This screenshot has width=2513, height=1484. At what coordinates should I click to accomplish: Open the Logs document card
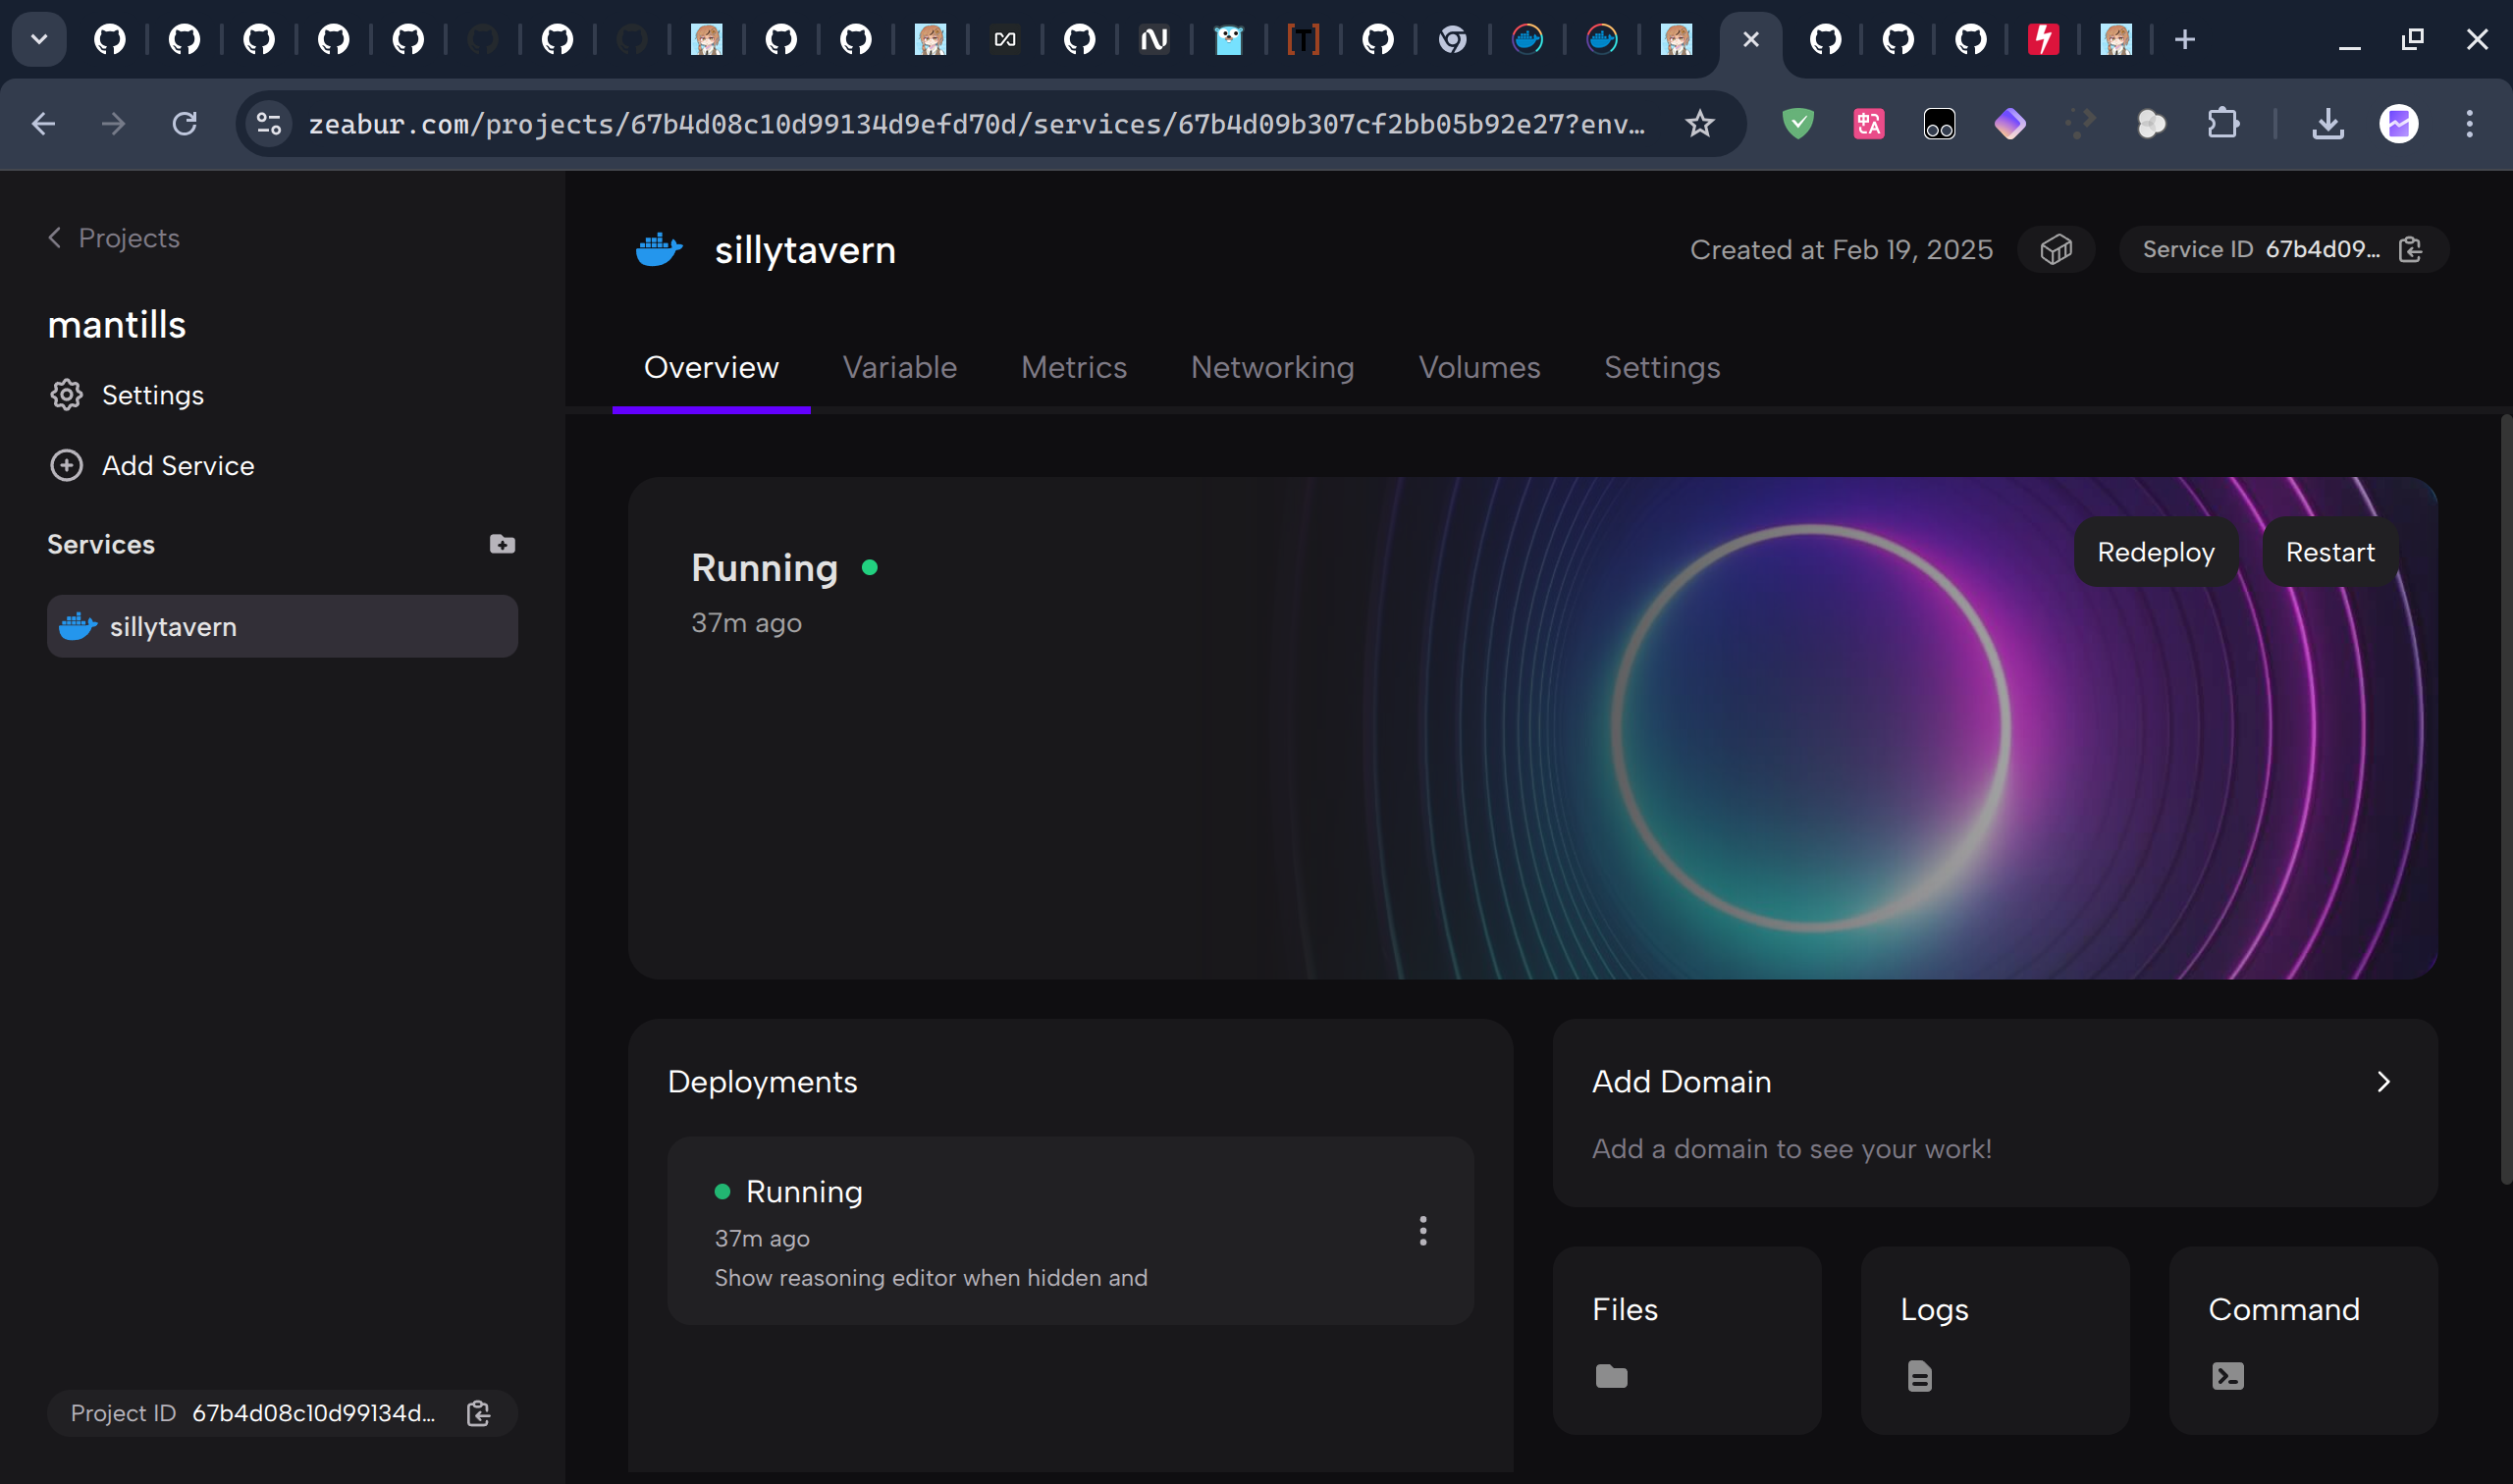(1994, 1339)
